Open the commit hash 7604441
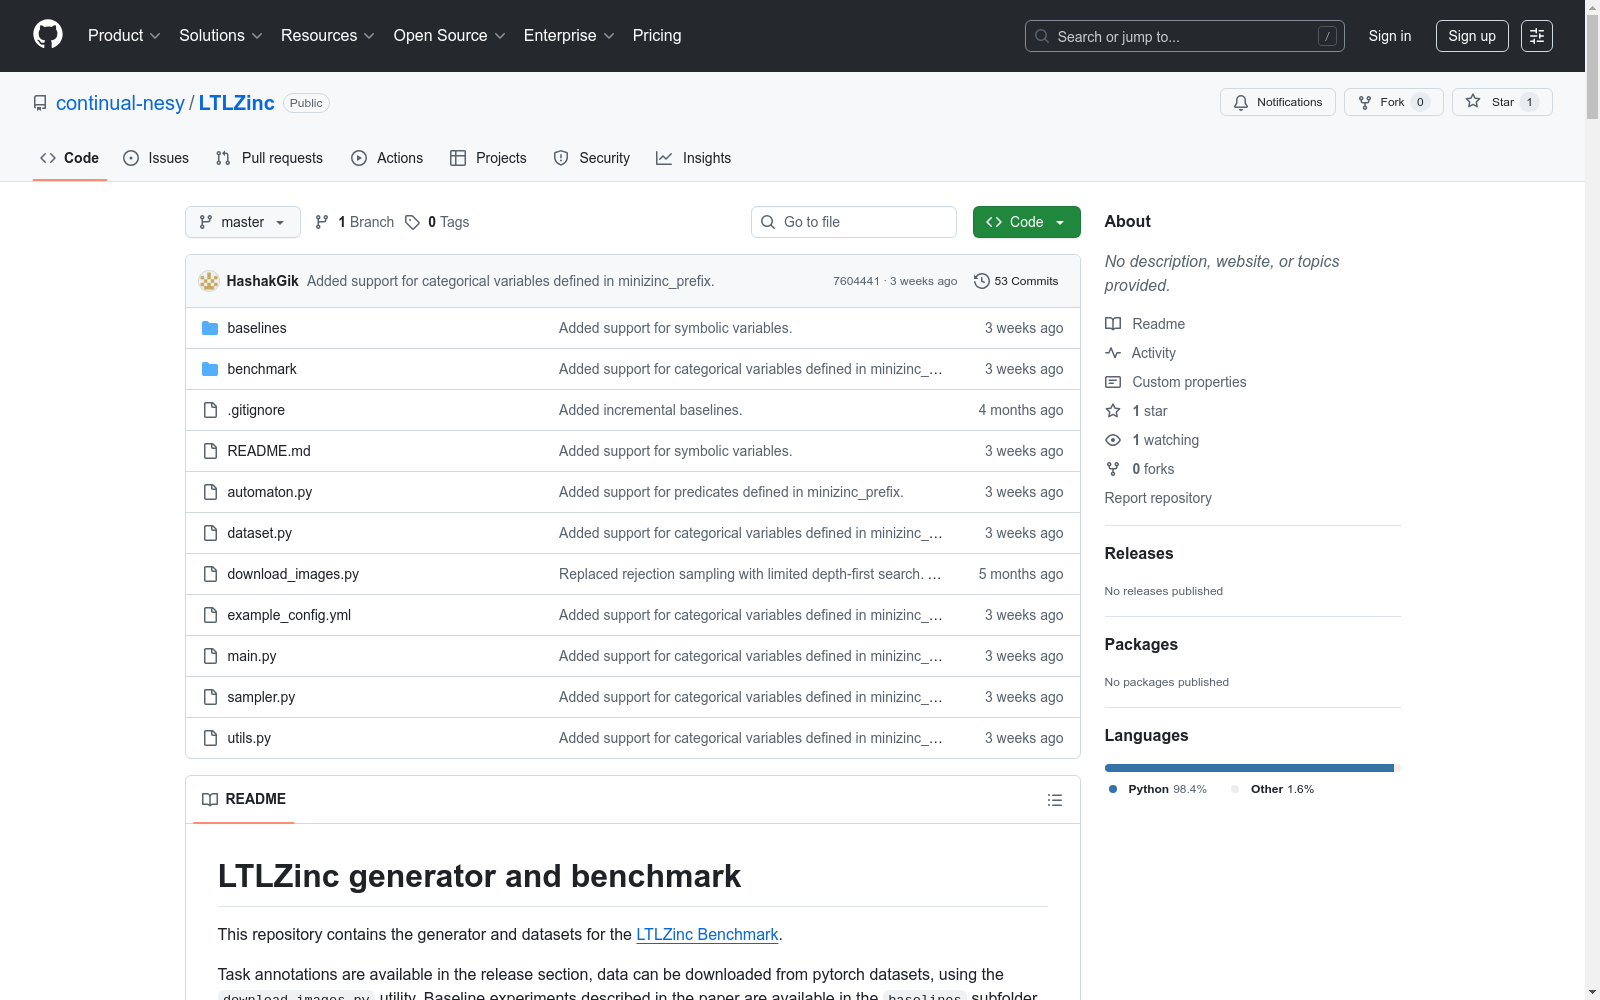Viewport: 1600px width, 1000px height. (x=856, y=281)
